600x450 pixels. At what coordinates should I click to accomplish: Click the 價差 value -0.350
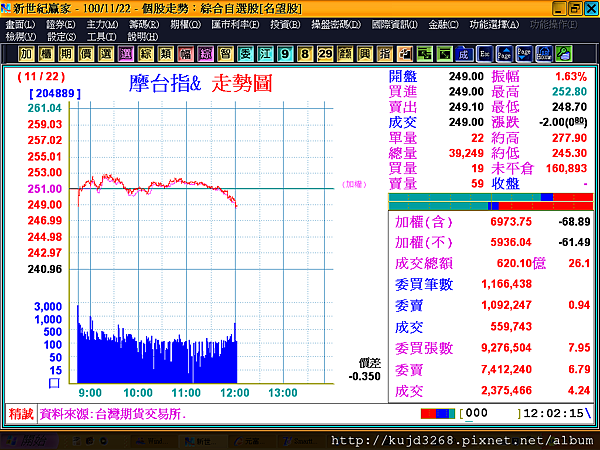pos(365,376)
